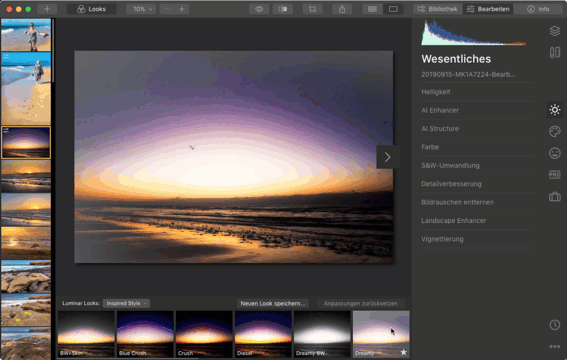Click Neuen Look speichern button
Viewport: 567px width, 360px height.
click(273, 303)
